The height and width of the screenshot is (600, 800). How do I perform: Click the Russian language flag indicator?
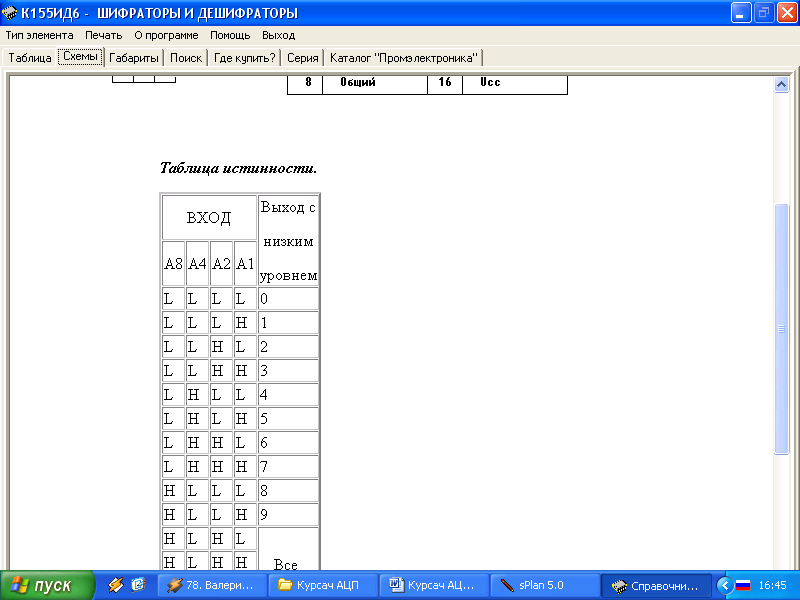[743, 585]
